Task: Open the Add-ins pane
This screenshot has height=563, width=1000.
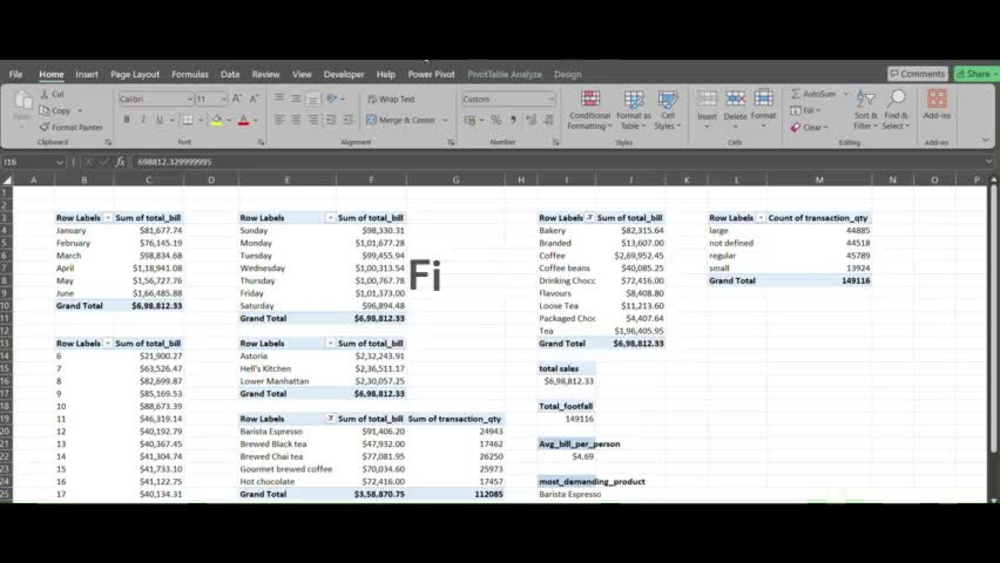Action: [937, 105]
